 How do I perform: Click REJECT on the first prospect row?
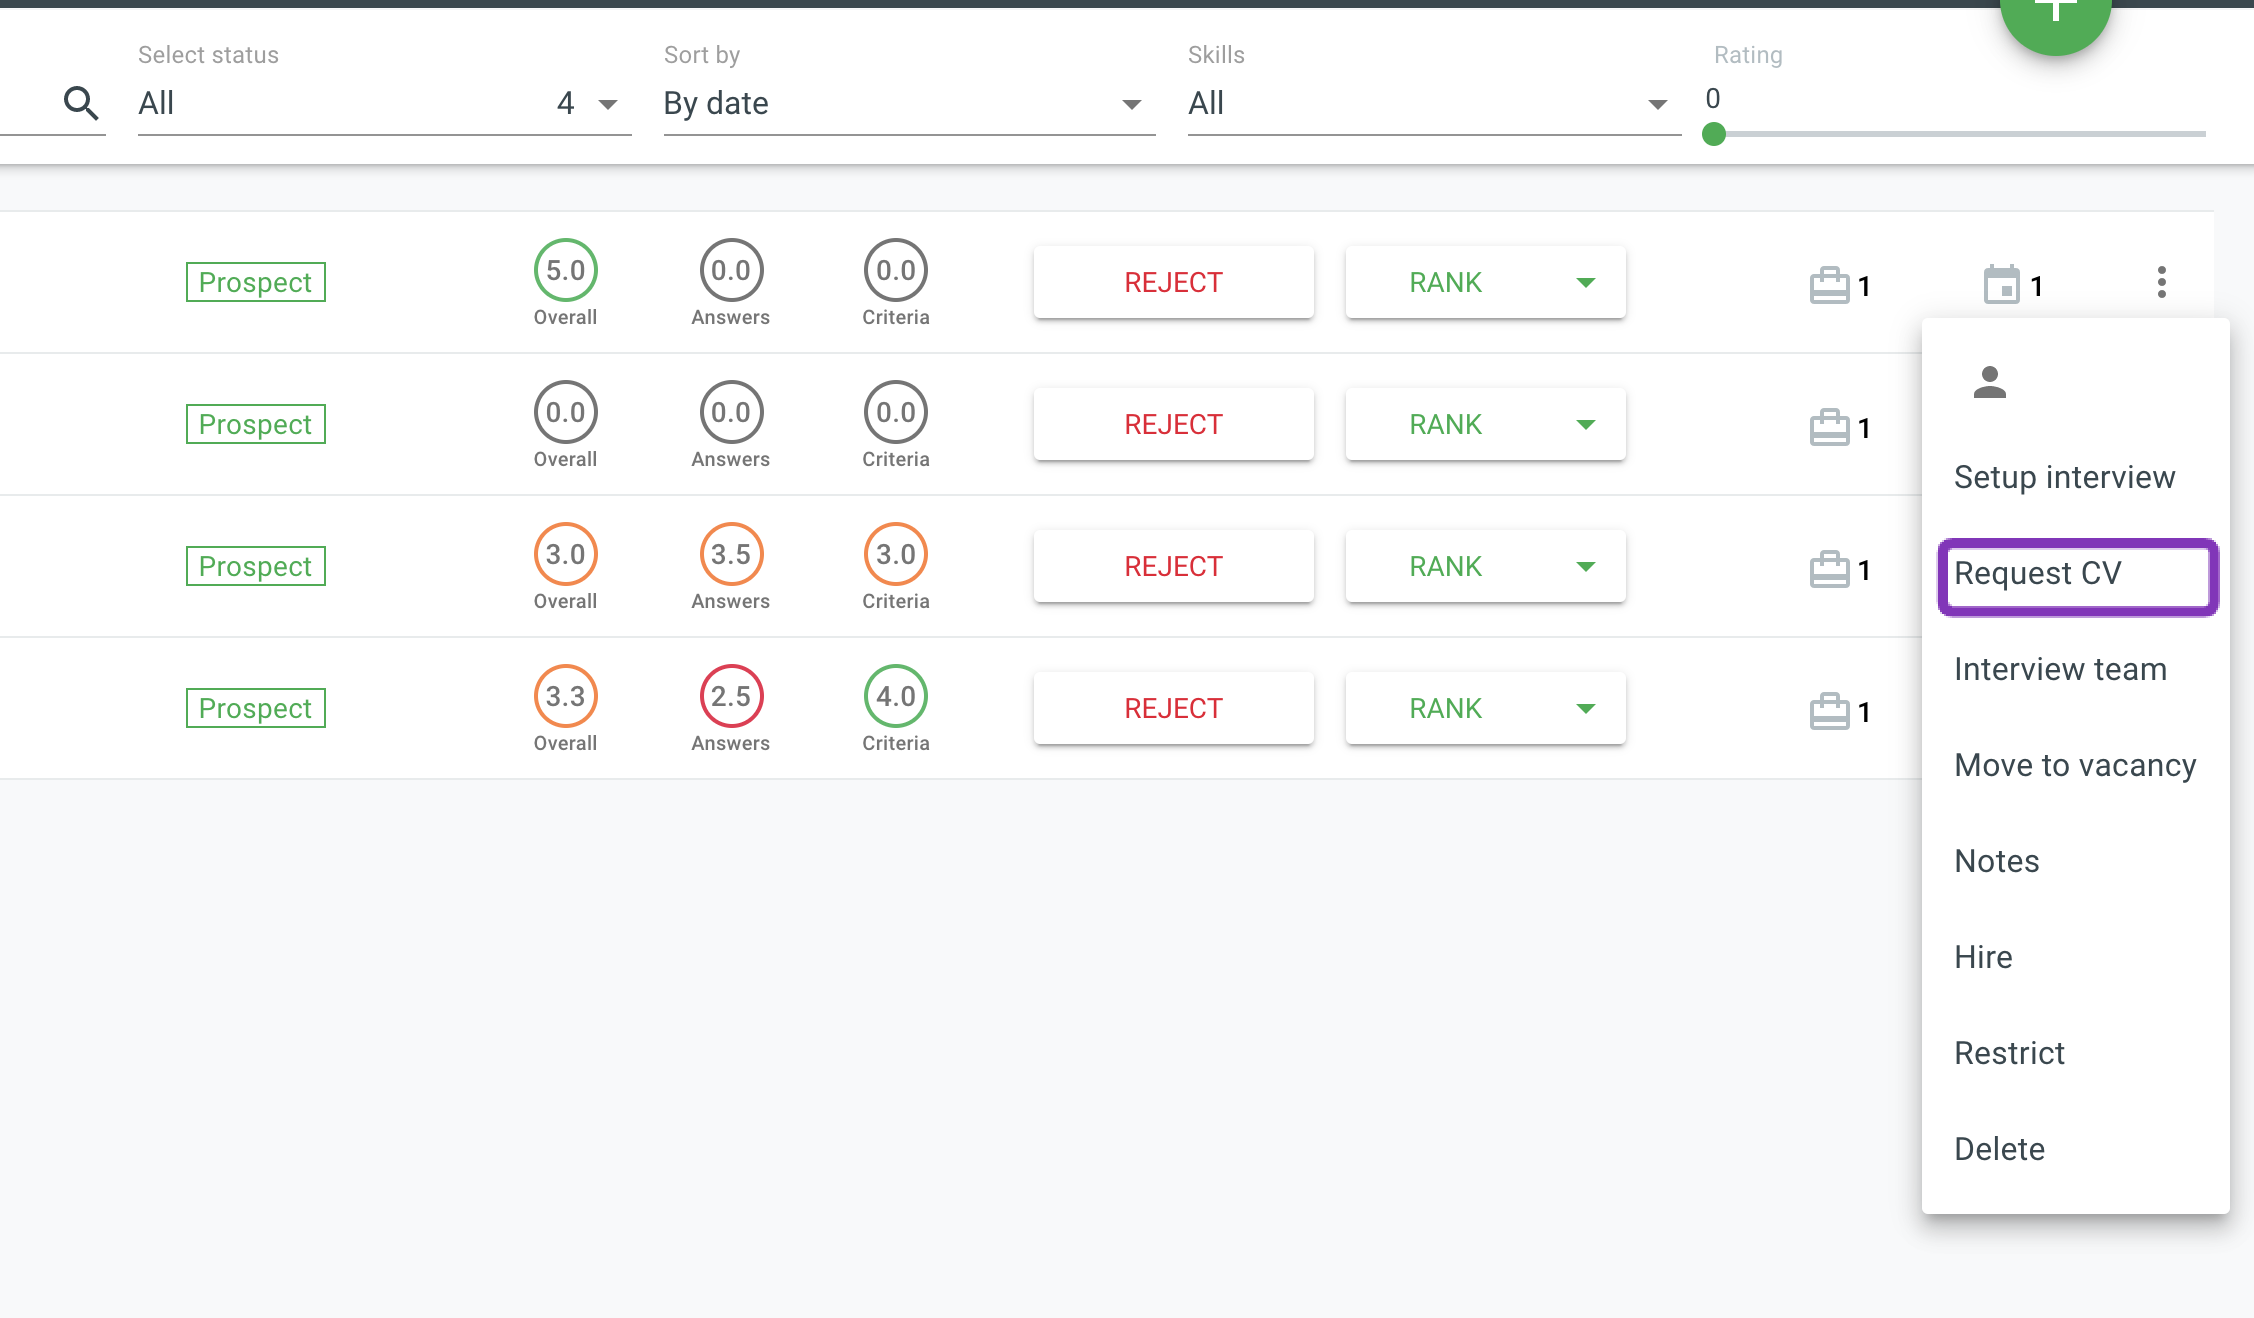coord(1173,282)
